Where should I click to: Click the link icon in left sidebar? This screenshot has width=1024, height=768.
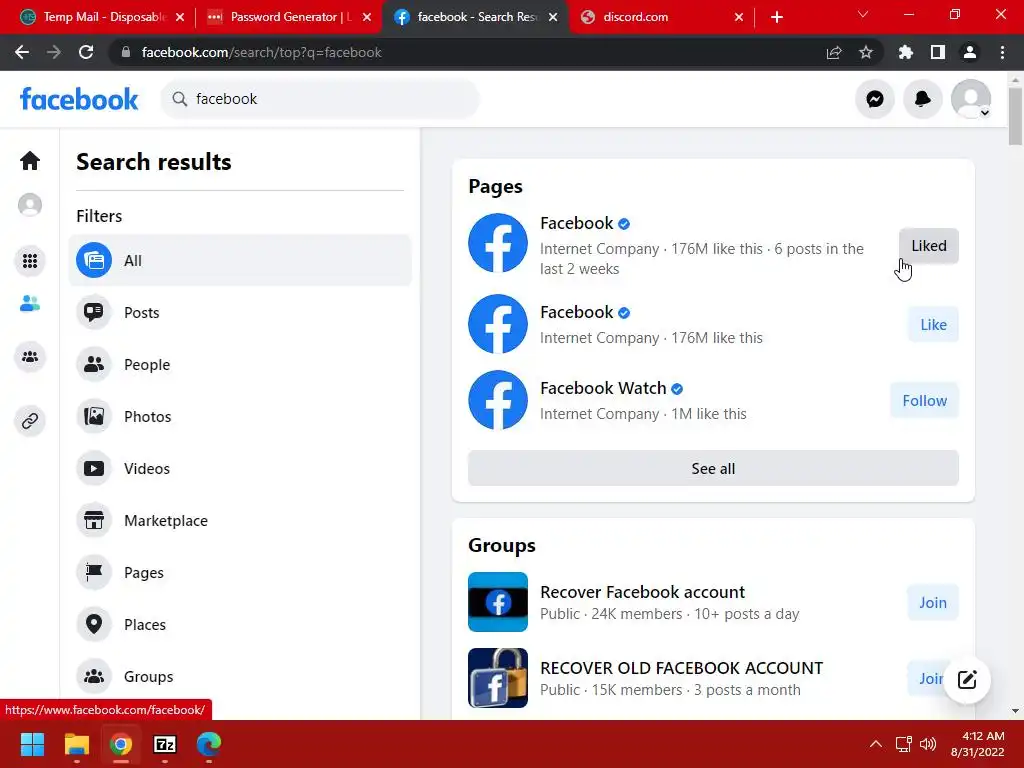(x=30, y=421)
